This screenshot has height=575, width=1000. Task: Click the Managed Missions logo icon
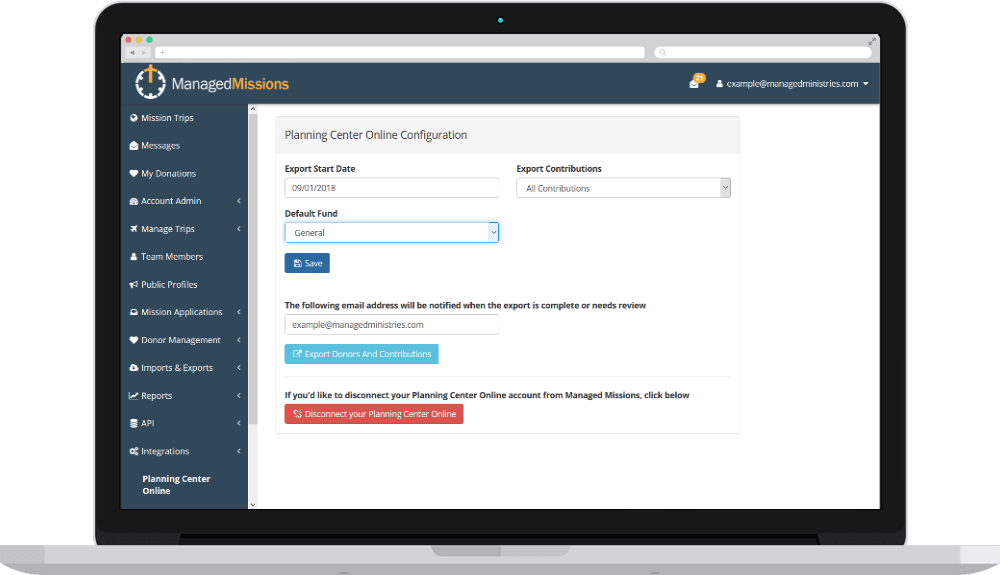[150, 82]
